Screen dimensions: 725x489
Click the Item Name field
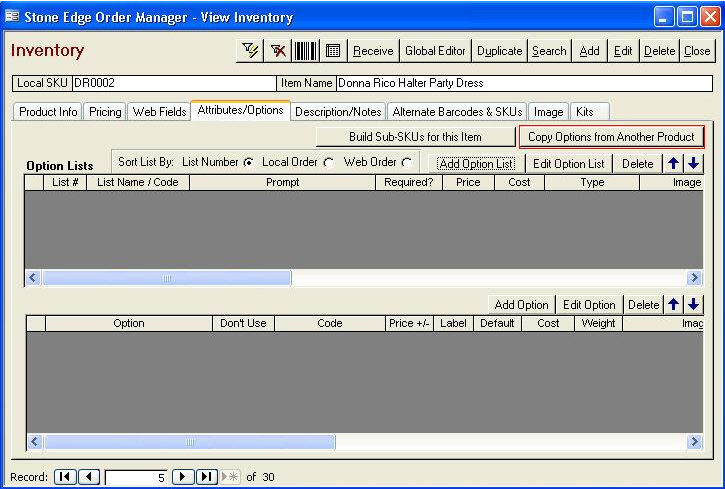pyautogui.click(x=524, y=83)
